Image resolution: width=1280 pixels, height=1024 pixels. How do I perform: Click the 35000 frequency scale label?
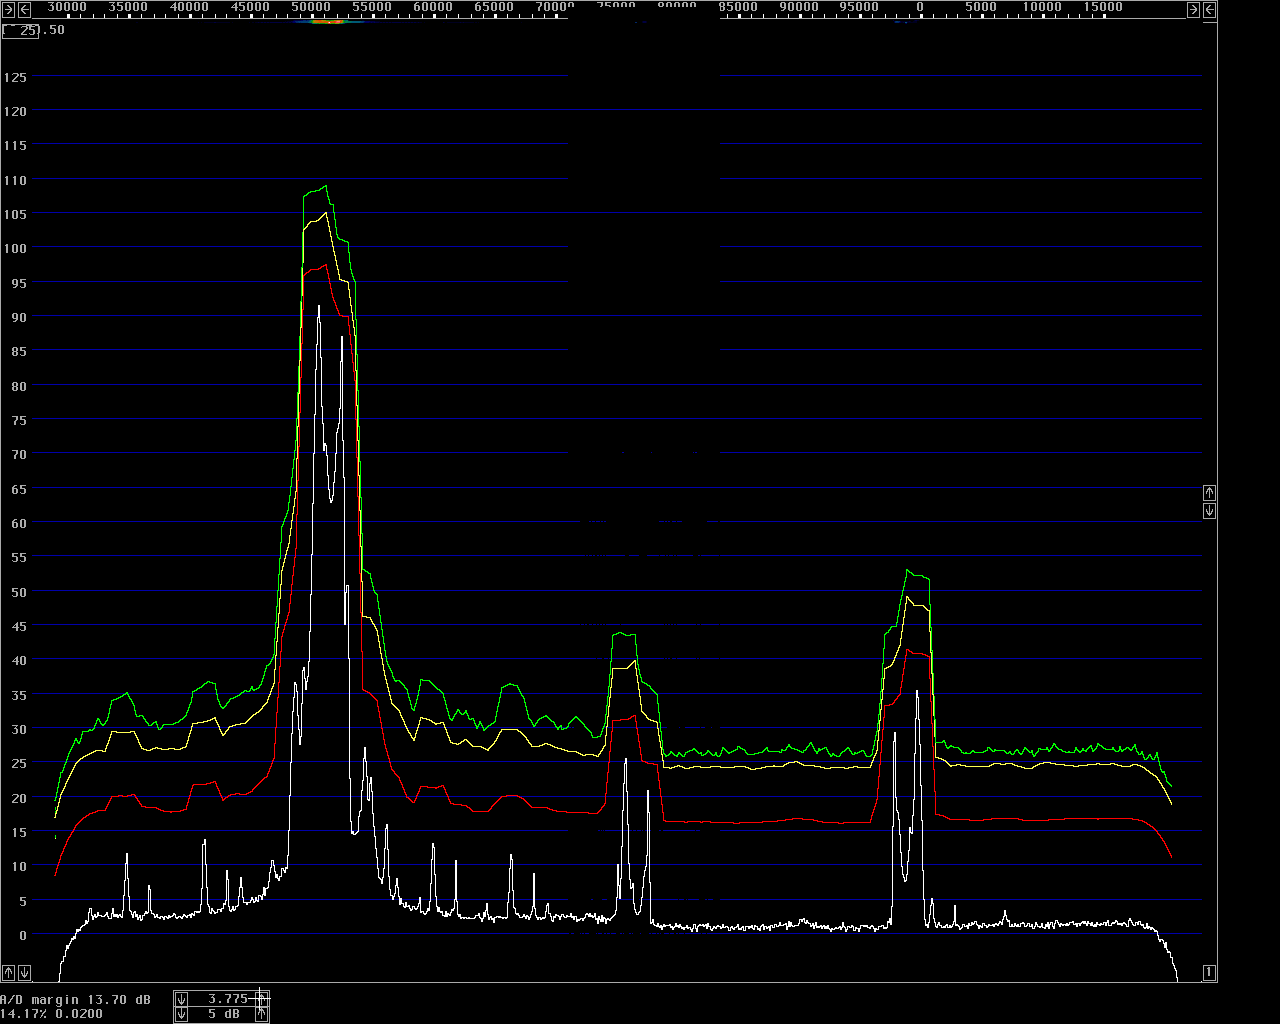128,7
